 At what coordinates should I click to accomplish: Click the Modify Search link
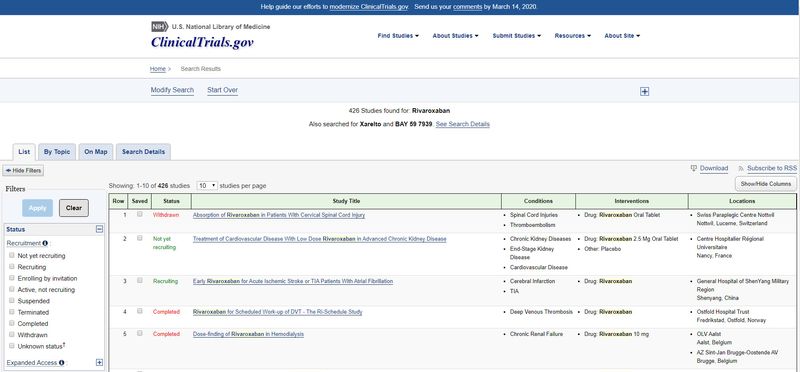click(172, 90)
